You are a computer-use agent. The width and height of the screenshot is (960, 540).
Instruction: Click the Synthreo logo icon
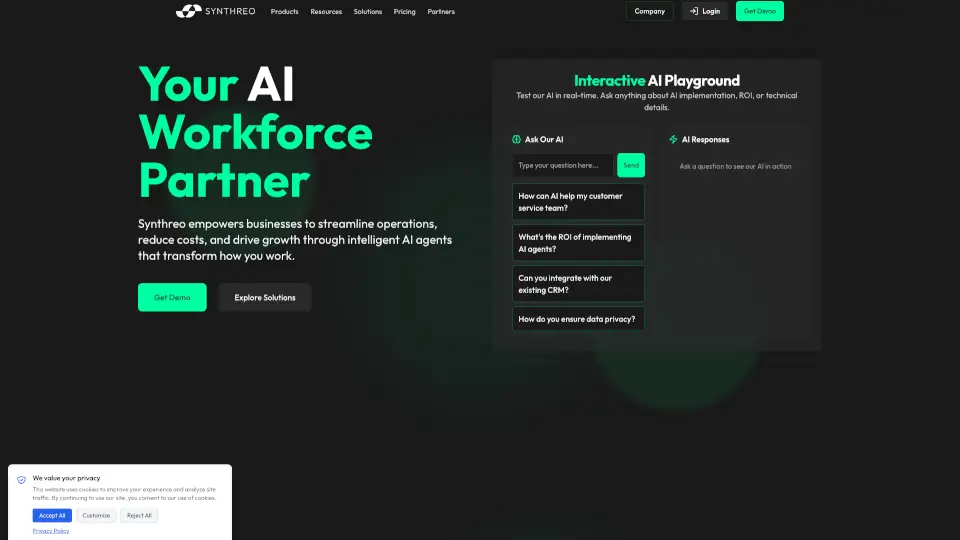click(188, 12)
